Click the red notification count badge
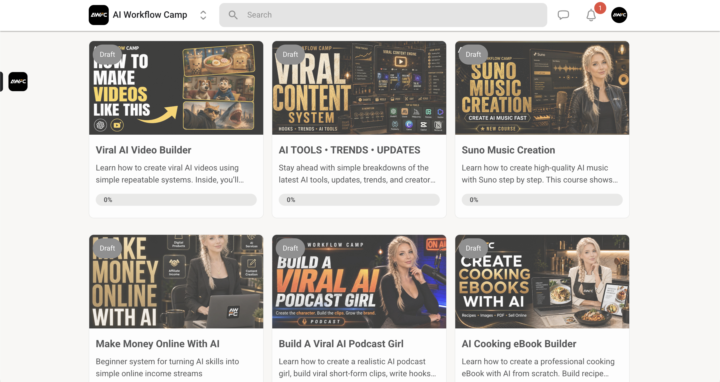 coord(600,8)
